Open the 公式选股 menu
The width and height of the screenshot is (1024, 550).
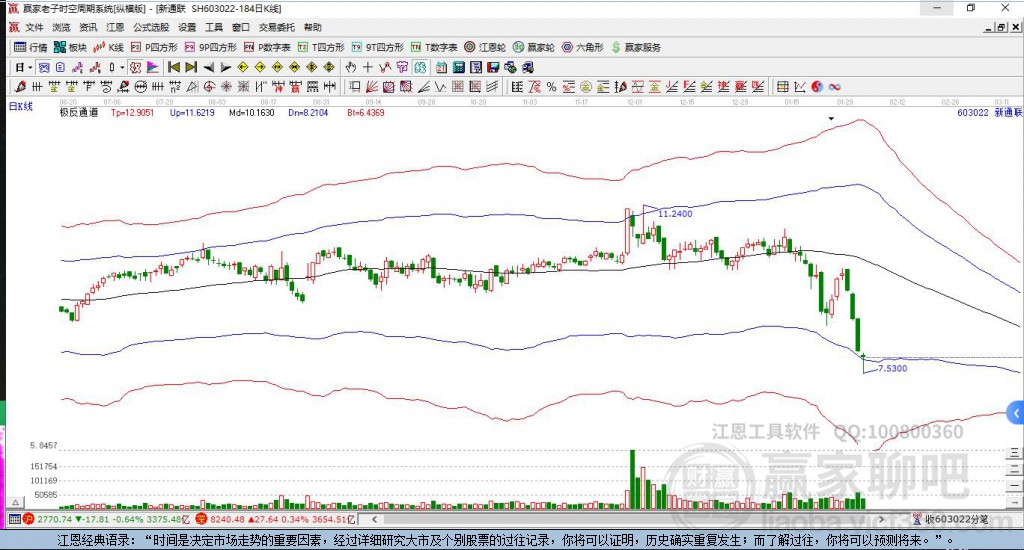click(151, 27)
